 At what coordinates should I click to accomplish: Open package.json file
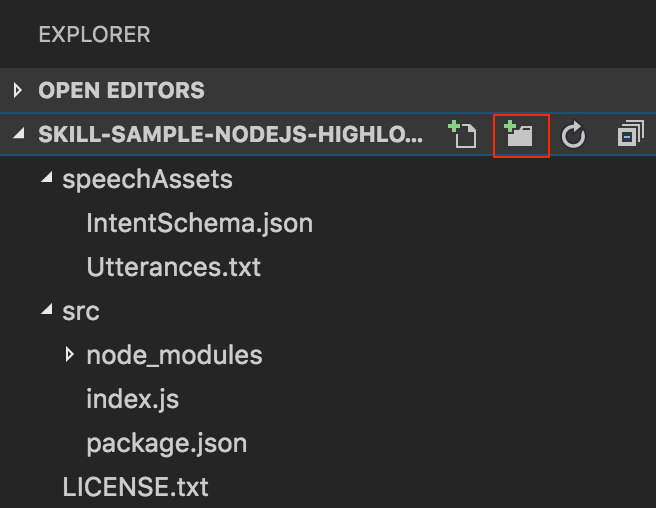coord(166,443)
